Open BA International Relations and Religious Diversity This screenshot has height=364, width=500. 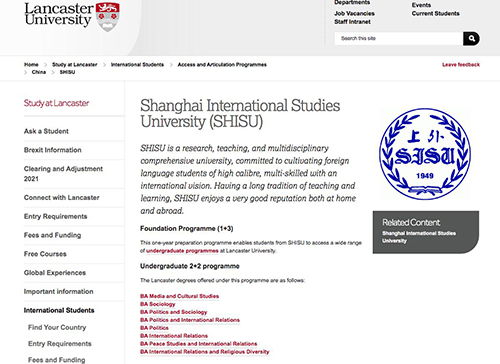point(204,352)
